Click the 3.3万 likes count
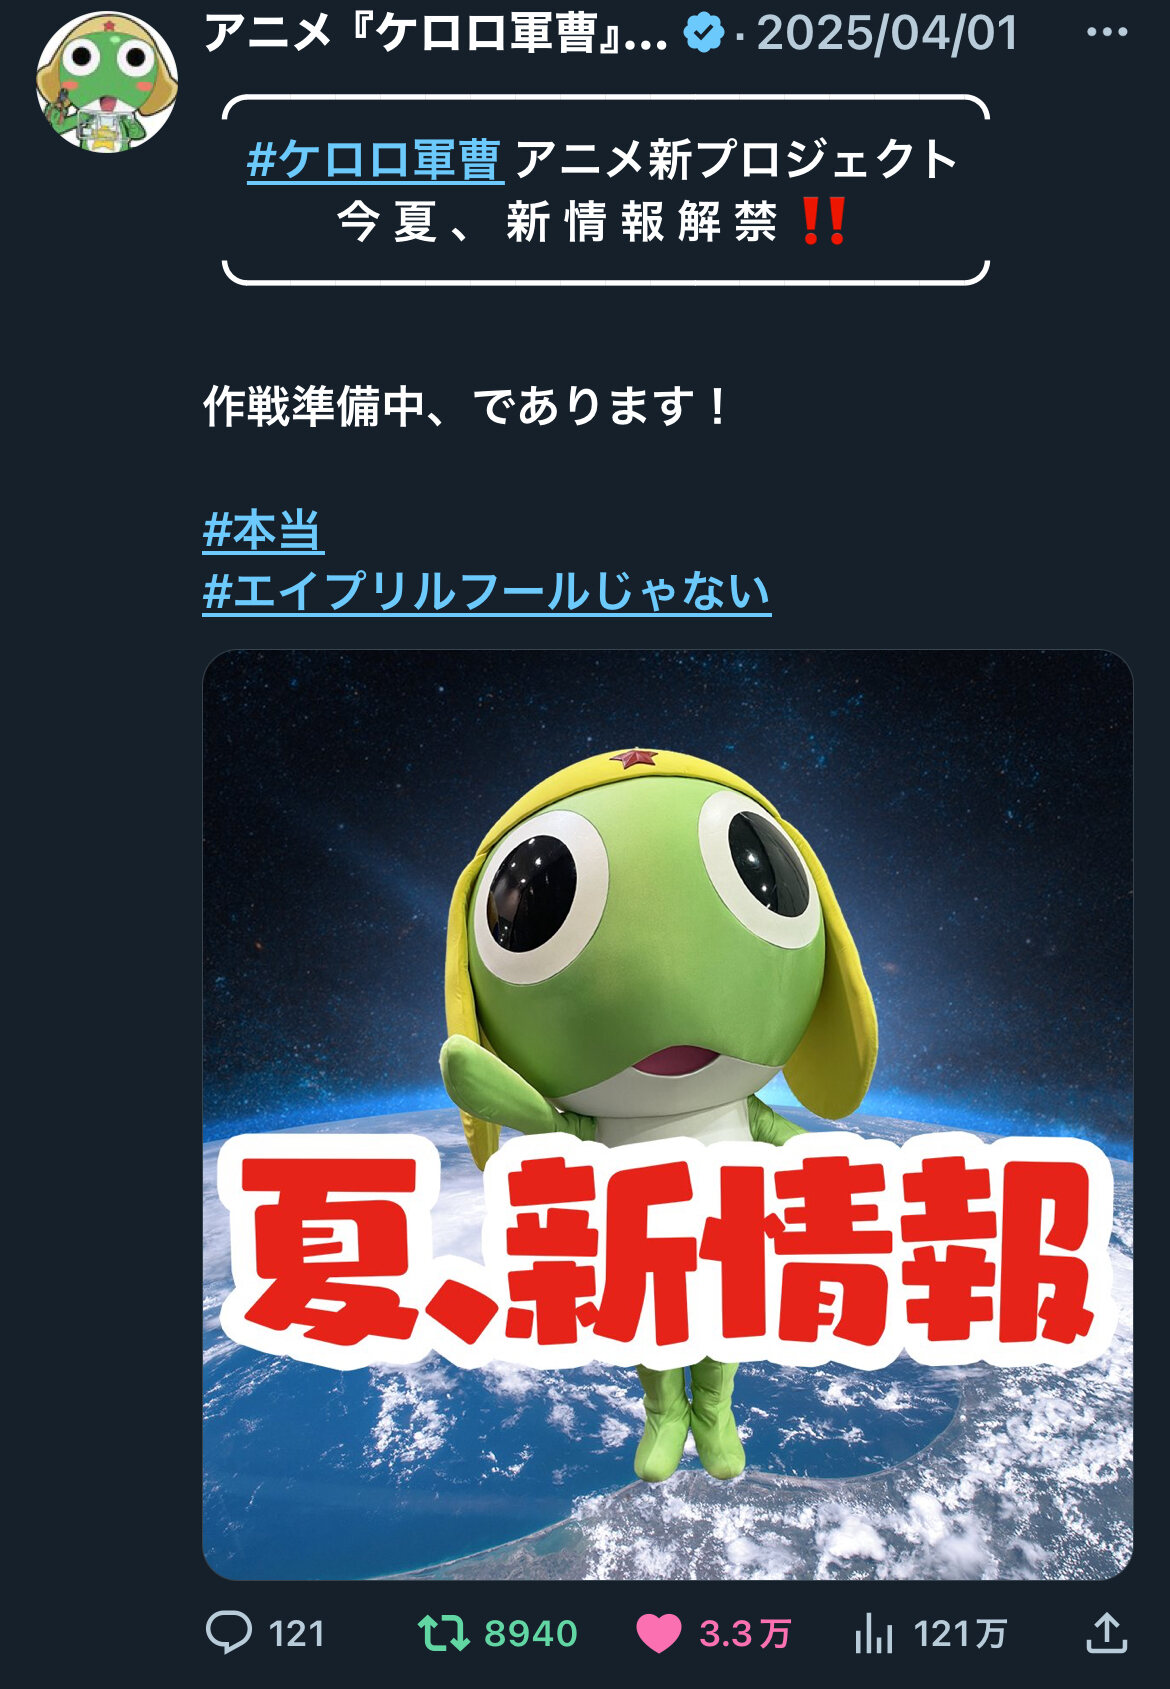 pyautogui.click(x=745, y=1634)
